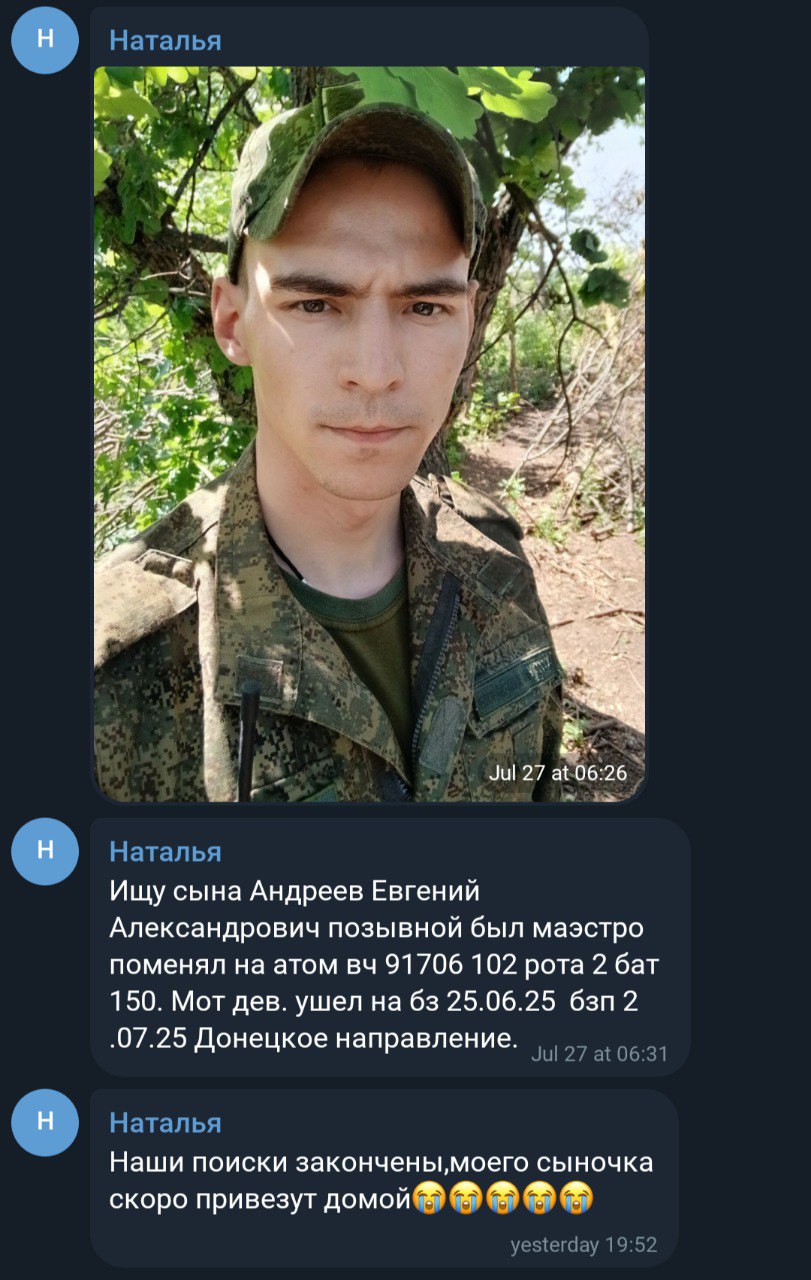Click the words 'Донецкое направление' in the message
The image size is (811, 1280).
[356, 1039]
